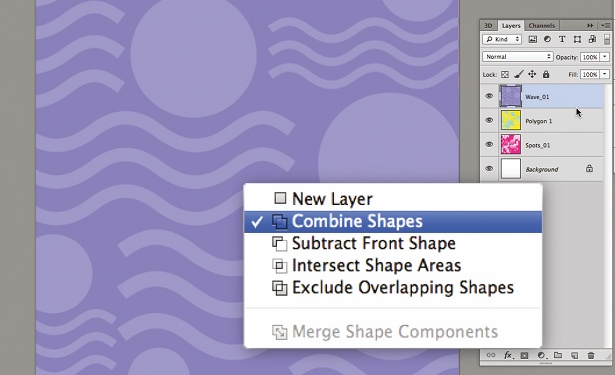Filter layers by type (T) icon
This screenshot has height=375, width=615.
coord(562,39)
